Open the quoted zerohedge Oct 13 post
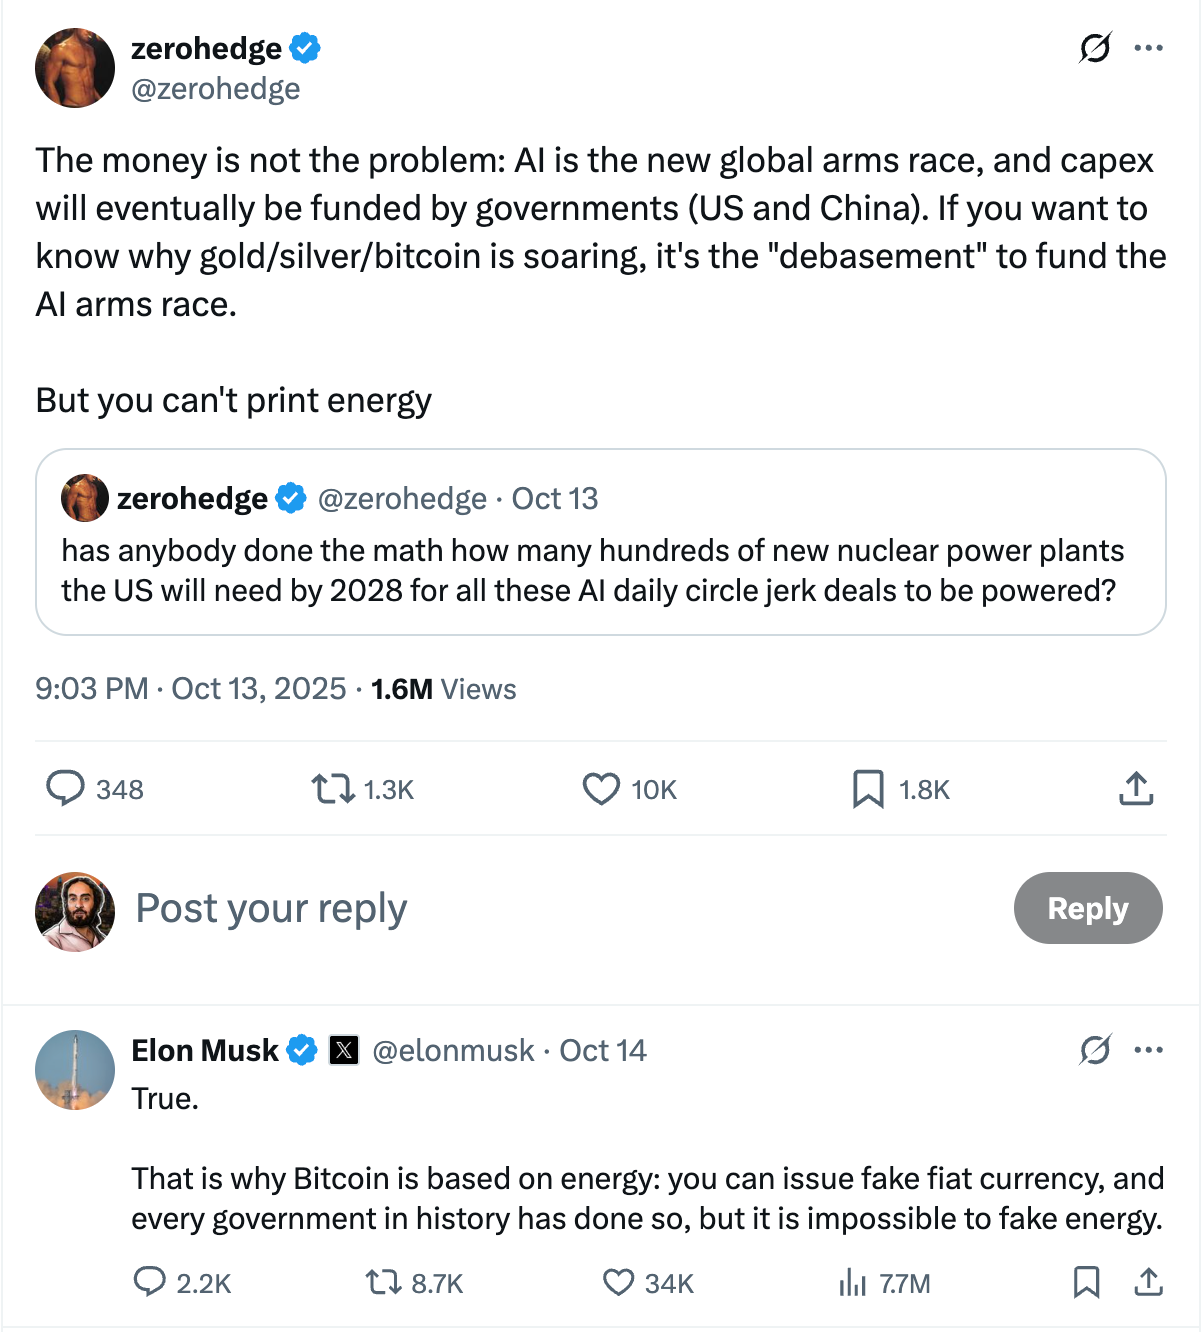The image size is (1204, 1332). 600,570
